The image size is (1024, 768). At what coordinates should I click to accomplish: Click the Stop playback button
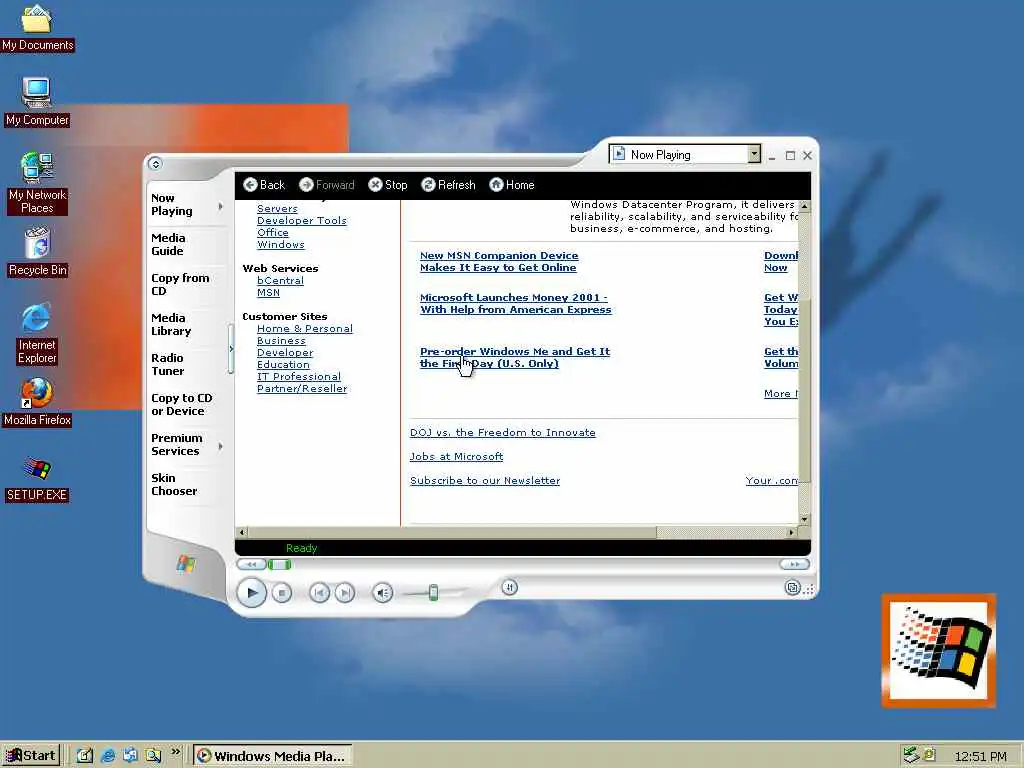(281, 593)
